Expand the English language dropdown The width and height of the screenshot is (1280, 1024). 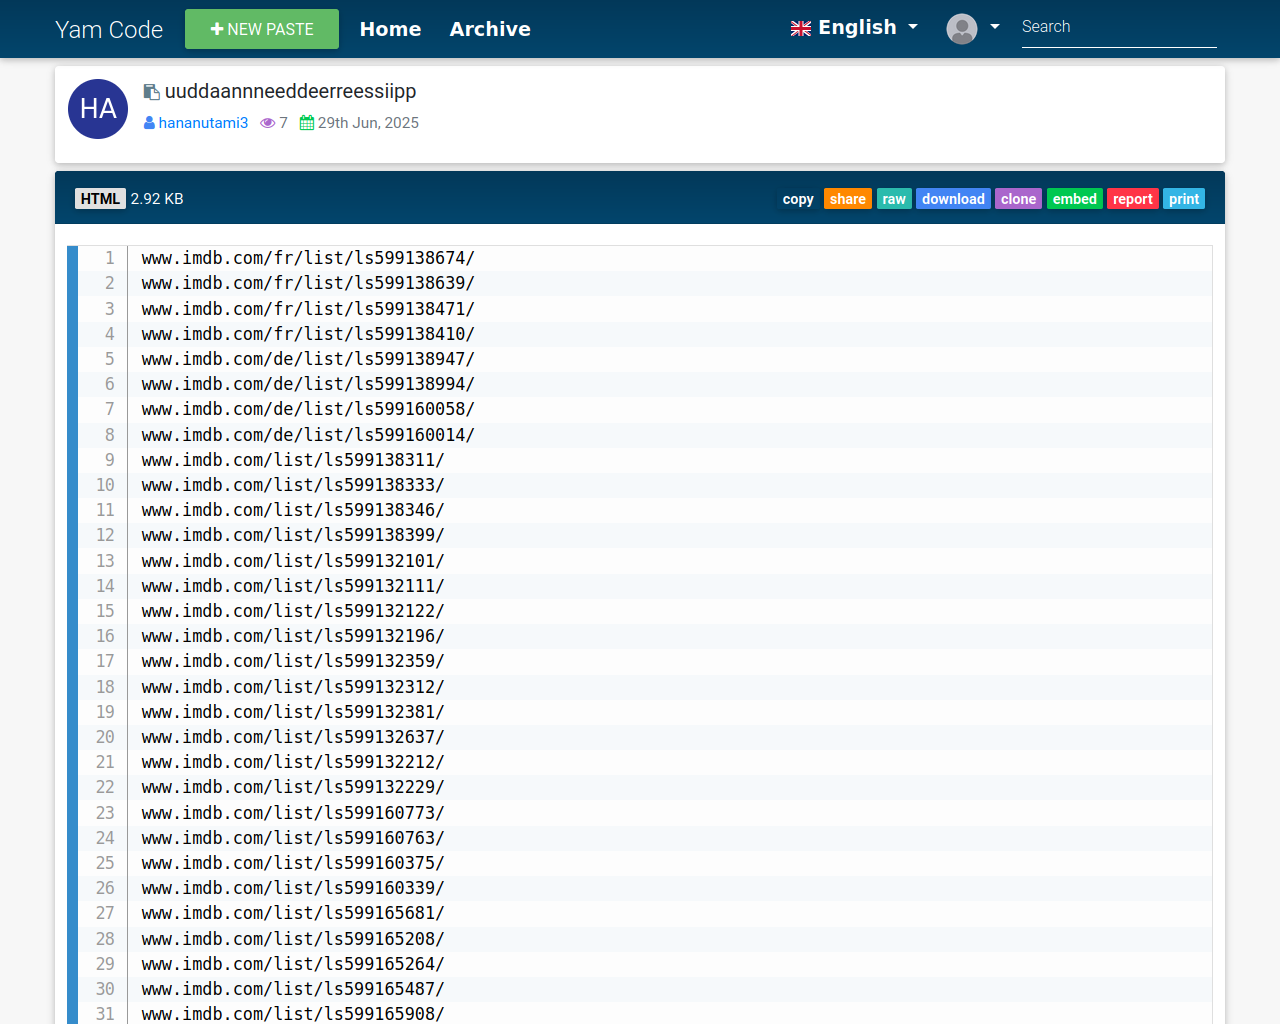854,28
